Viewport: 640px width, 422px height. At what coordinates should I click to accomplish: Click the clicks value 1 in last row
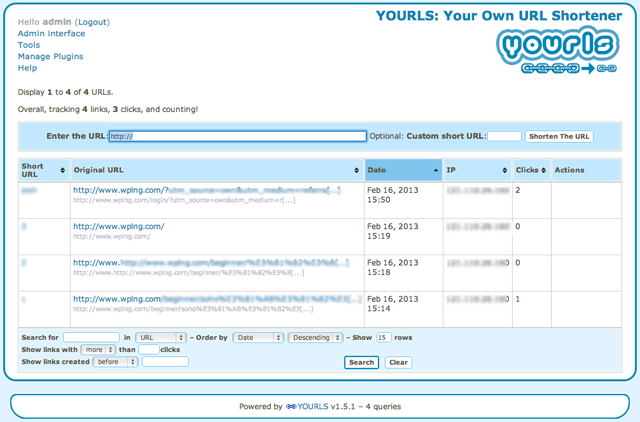(x=518, y=299)
